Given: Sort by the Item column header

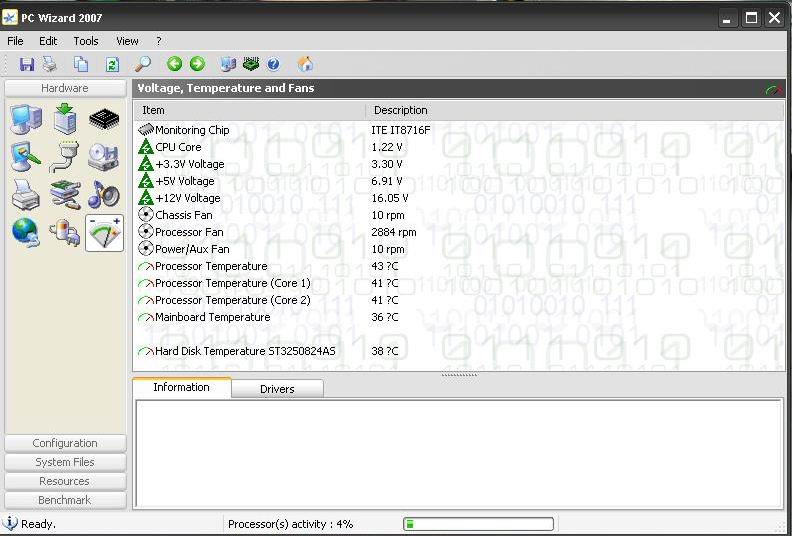Looking at the screenshot, I should click(250, 110).
